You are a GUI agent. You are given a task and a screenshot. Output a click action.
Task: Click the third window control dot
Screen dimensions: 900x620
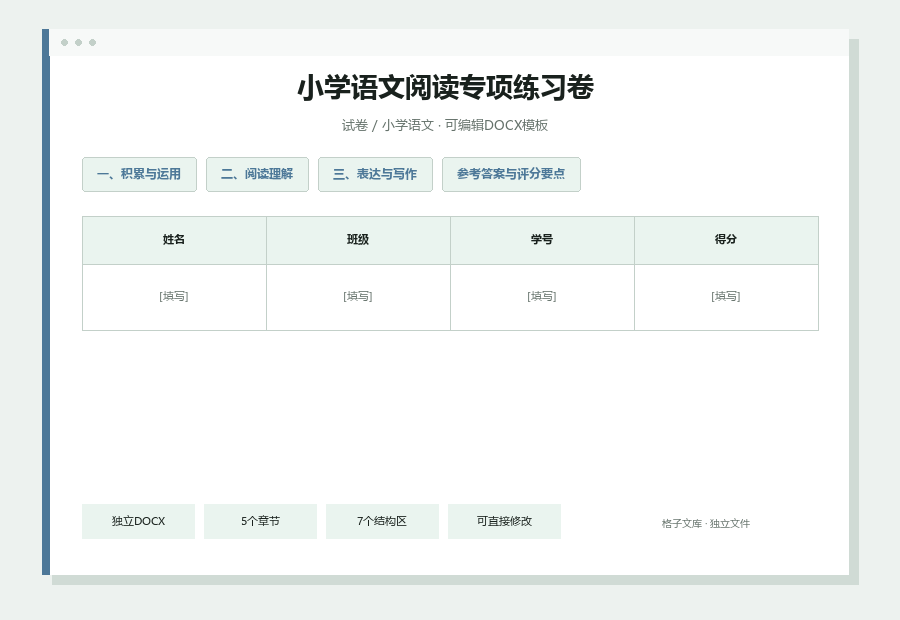coord(92,42)
